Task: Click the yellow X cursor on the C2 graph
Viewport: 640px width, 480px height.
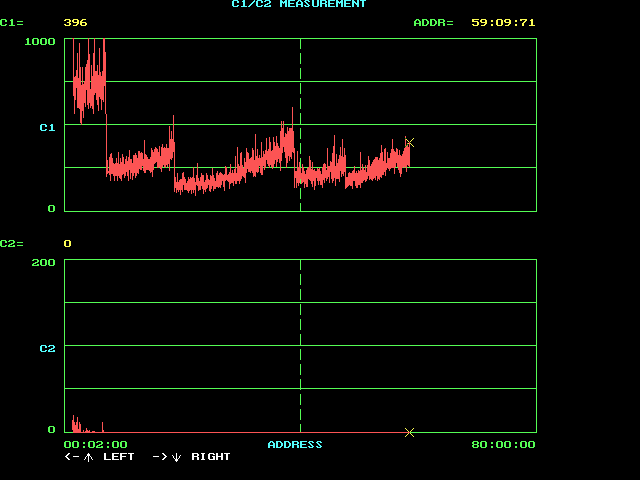Action: (x=409, y=432)
